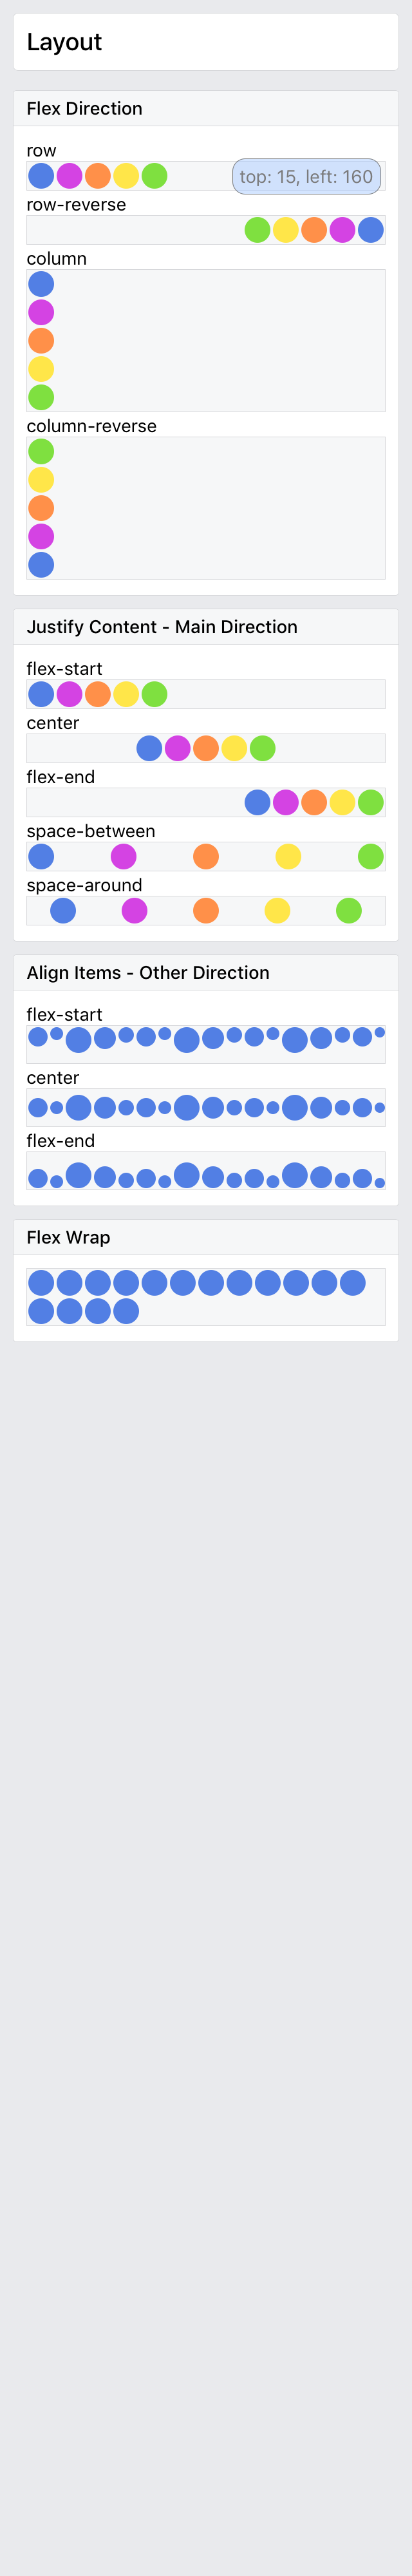This screenshot has height=2576, width=412.
Task: Tap the Align Items - Other Direction header
Action: (148, 973)
